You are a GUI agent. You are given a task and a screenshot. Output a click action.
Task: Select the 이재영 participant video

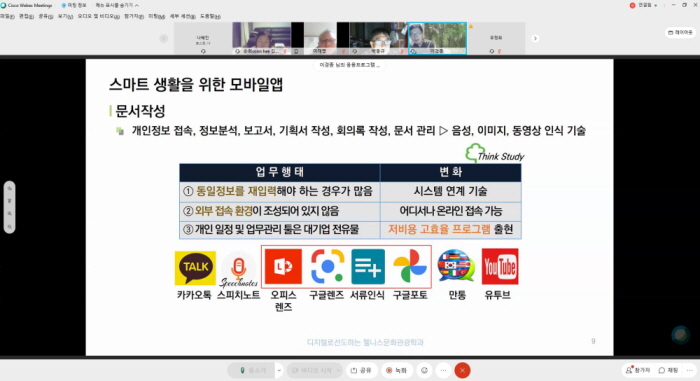320,38
